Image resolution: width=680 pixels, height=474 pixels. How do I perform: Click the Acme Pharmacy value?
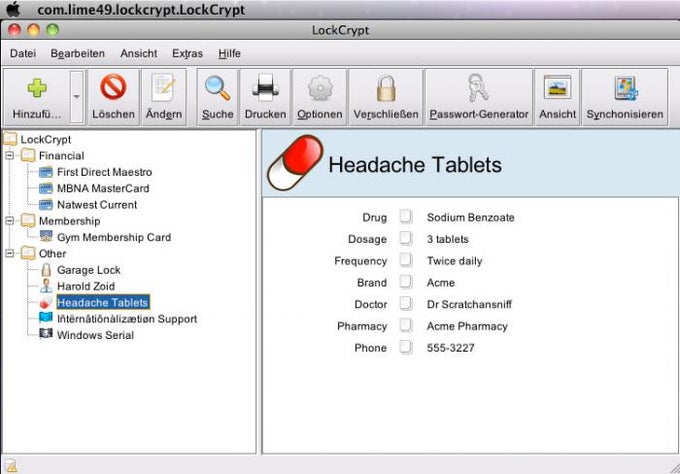tap(467, 326)
